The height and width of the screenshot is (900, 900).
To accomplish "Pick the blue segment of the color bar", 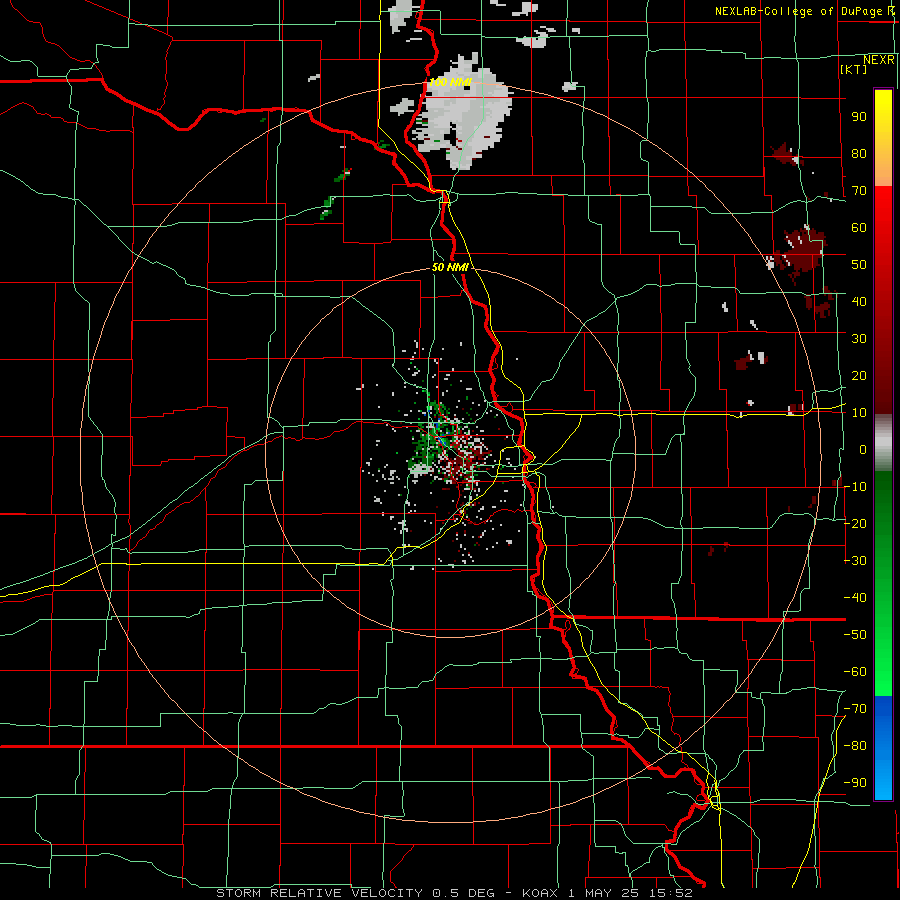I will [883, 746].
